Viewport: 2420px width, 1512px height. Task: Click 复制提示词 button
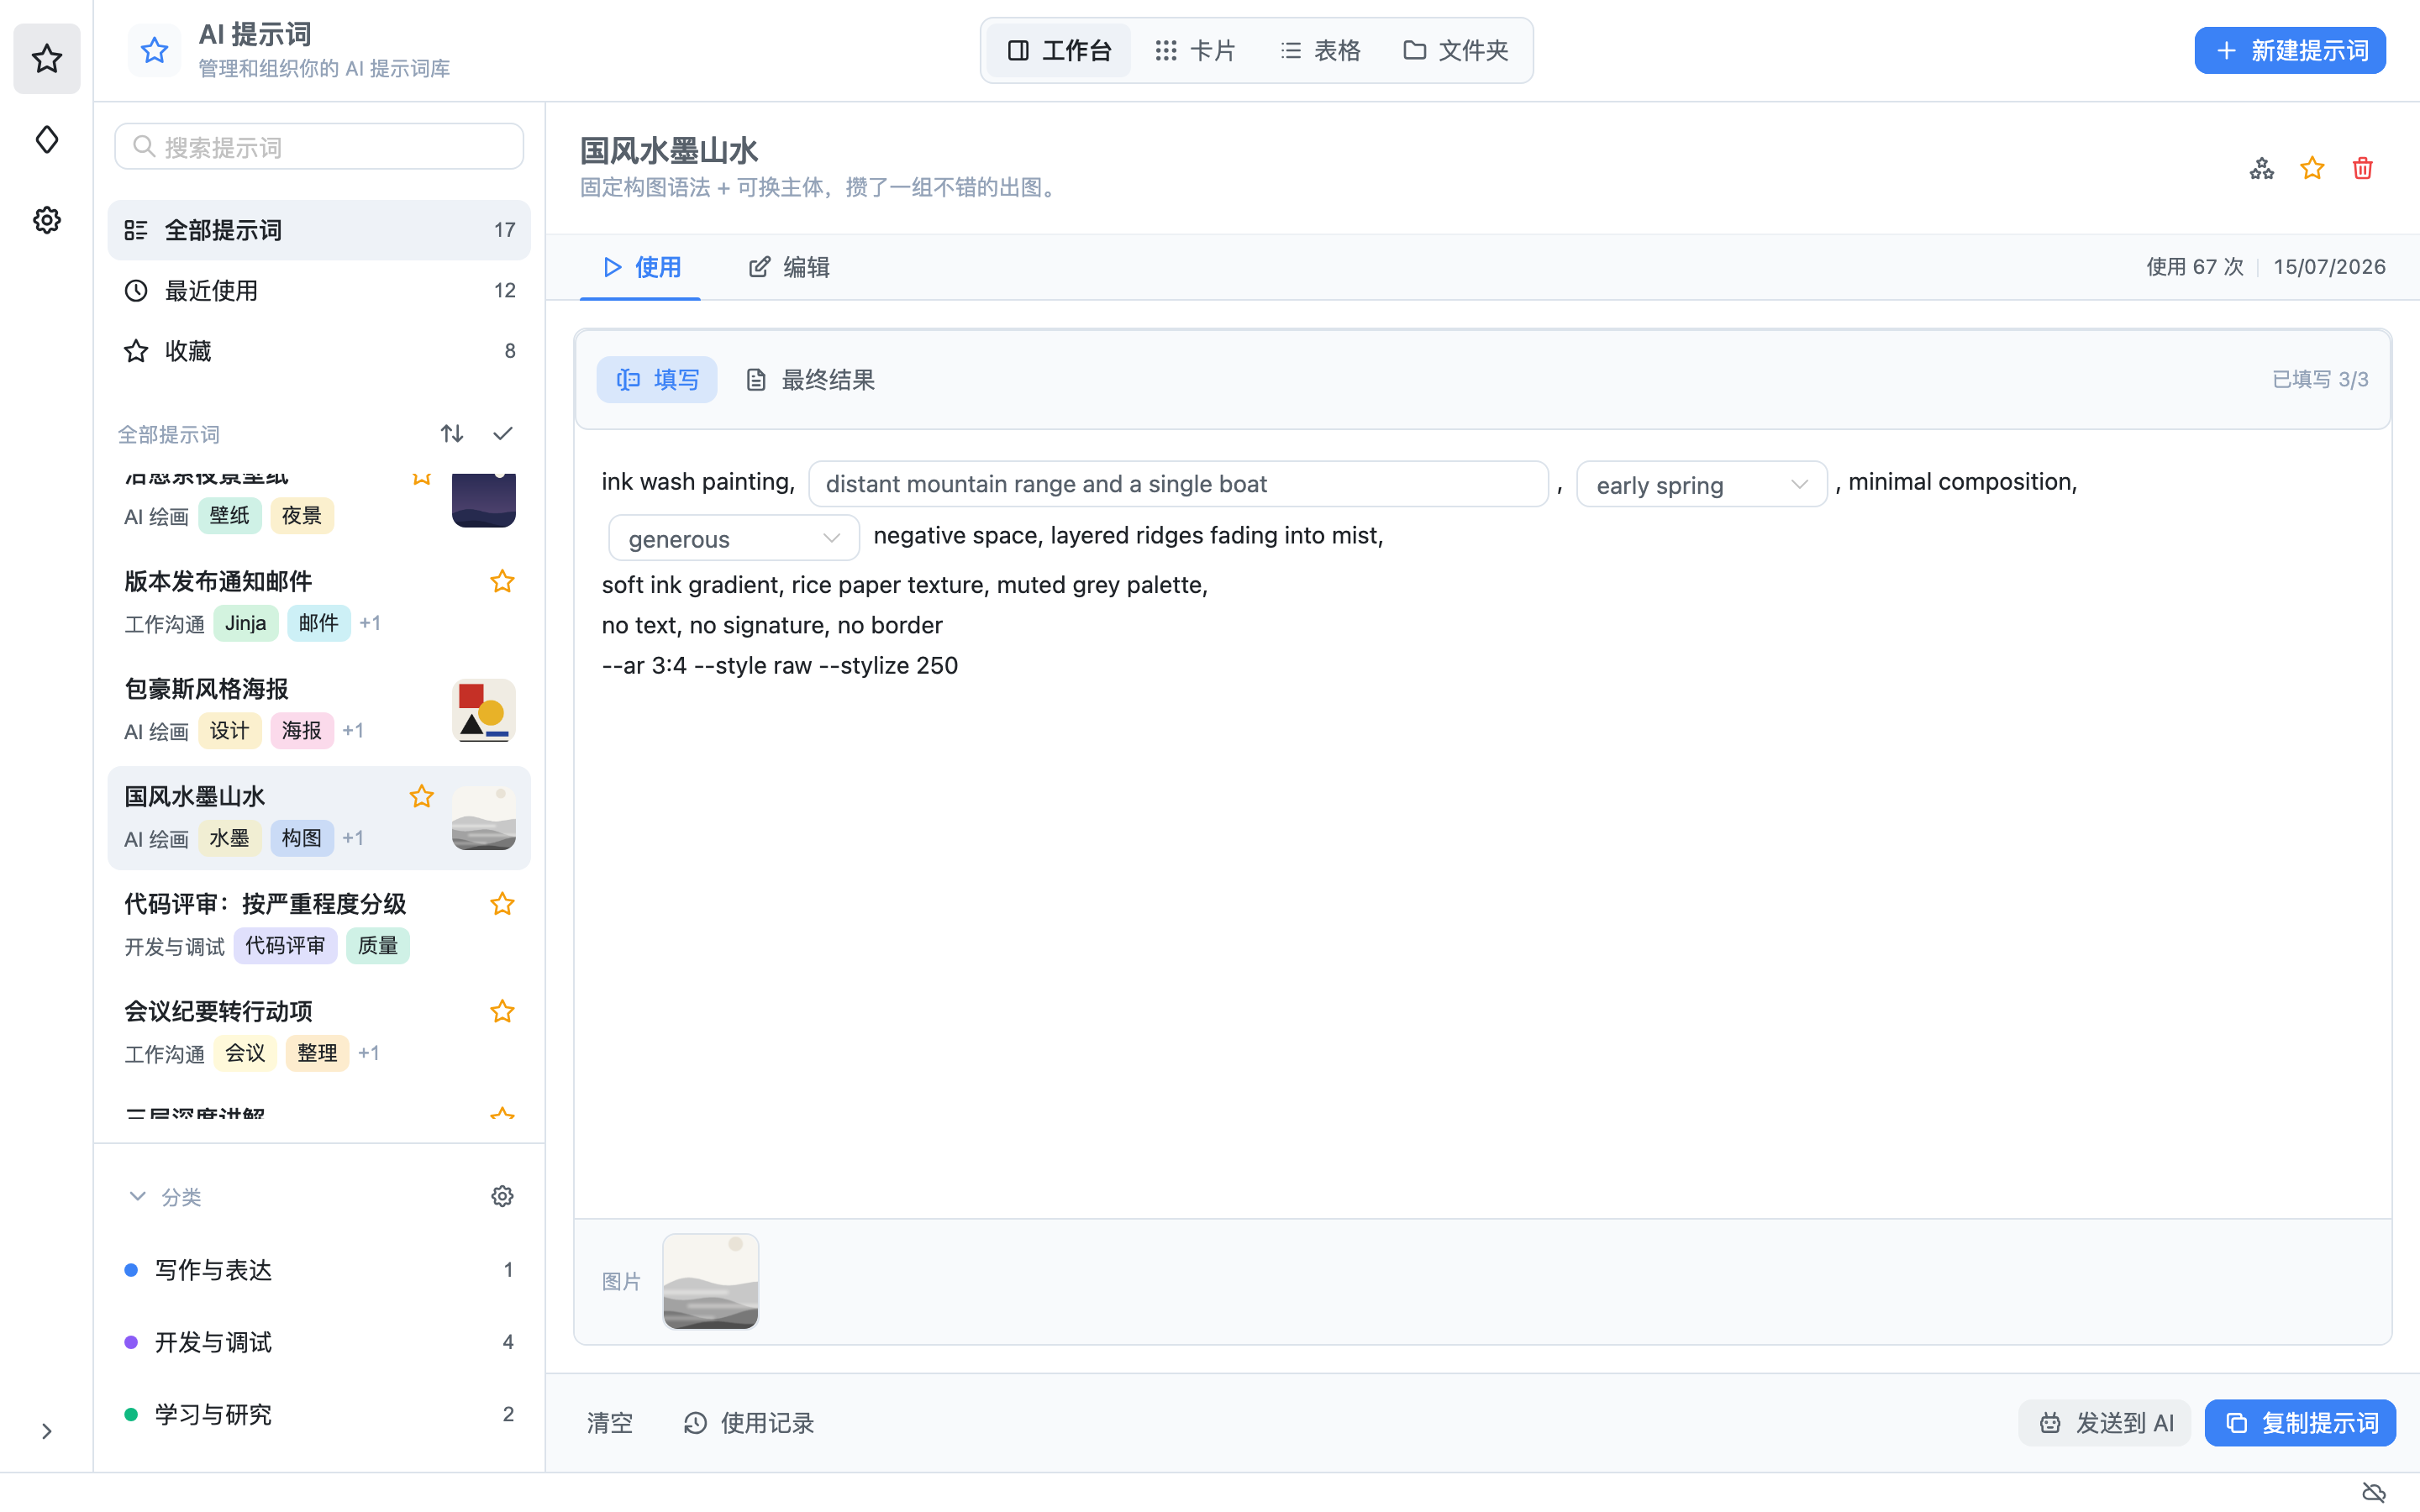pos(2300,1423)
